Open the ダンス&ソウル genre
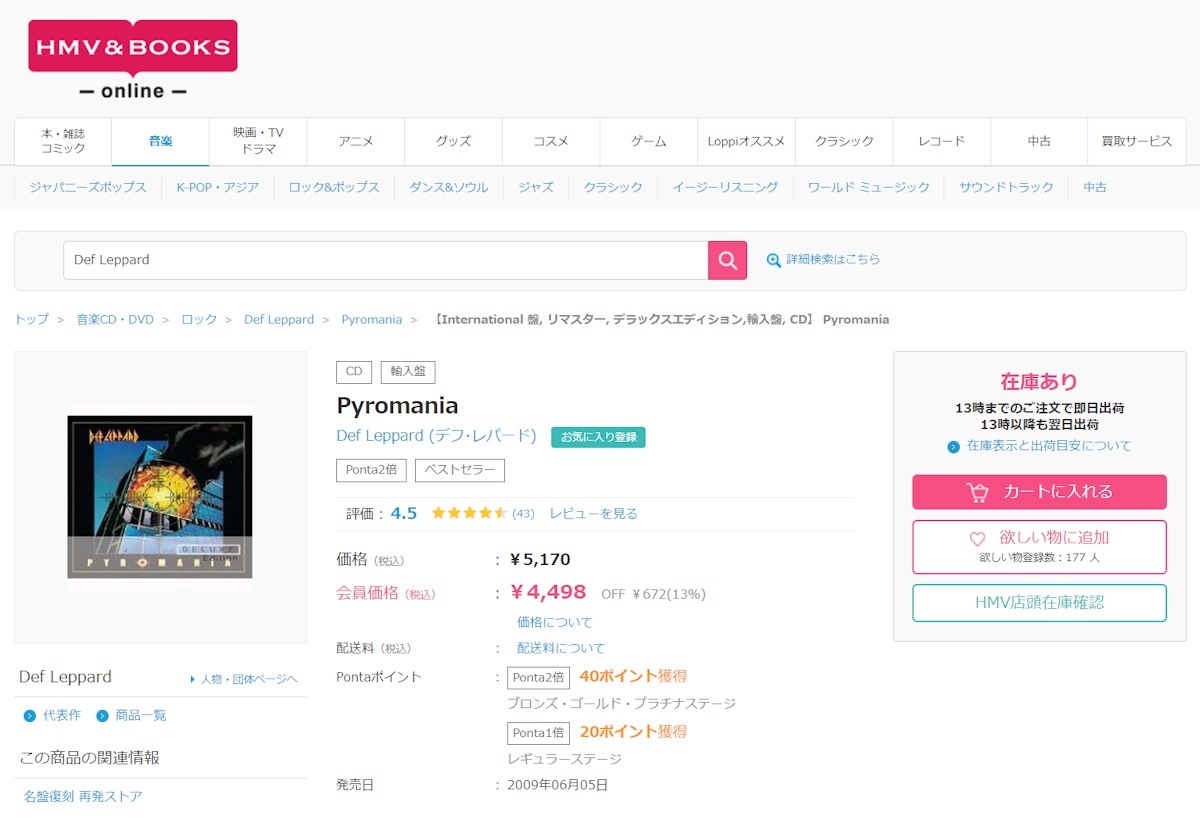The height and width of the screenshot is (820, 1200). click(449, 187)
